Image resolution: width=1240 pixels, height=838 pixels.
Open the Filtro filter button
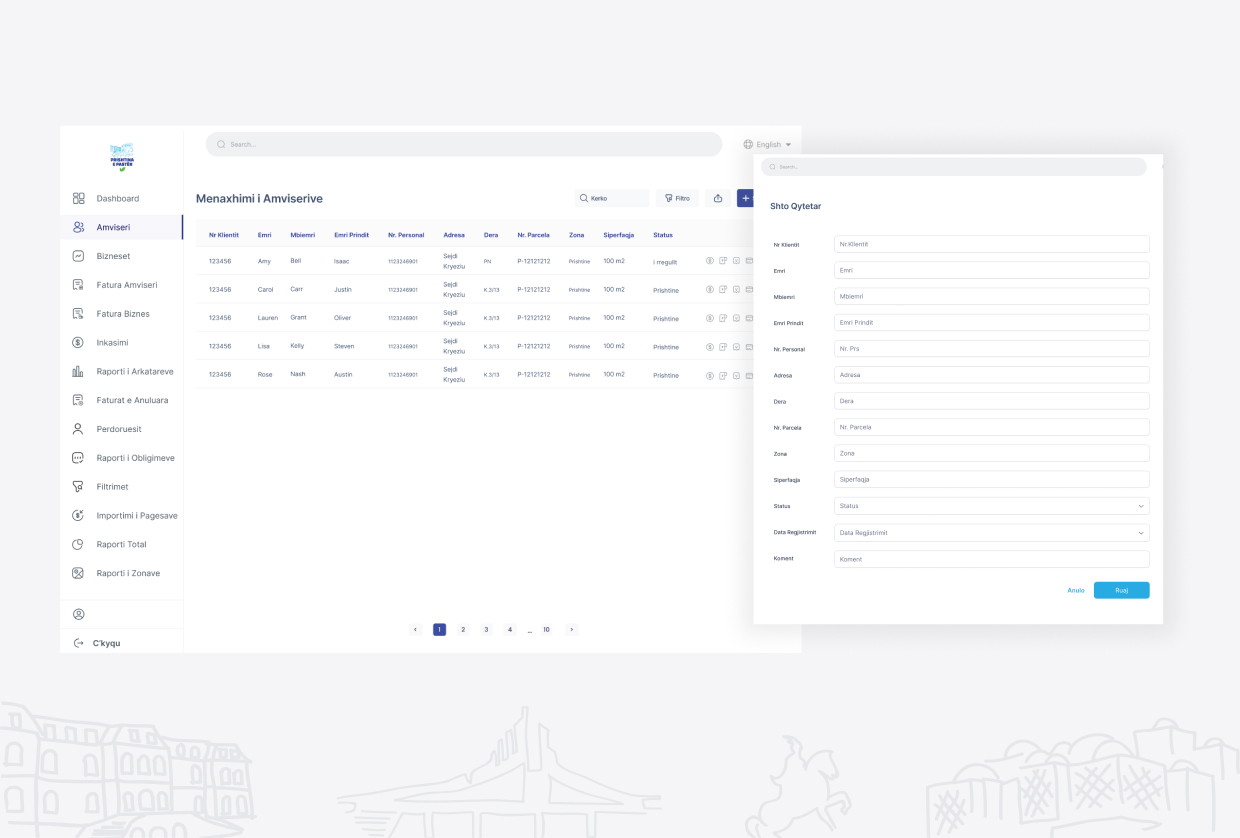pyautogui.click(x=677, y=198)
